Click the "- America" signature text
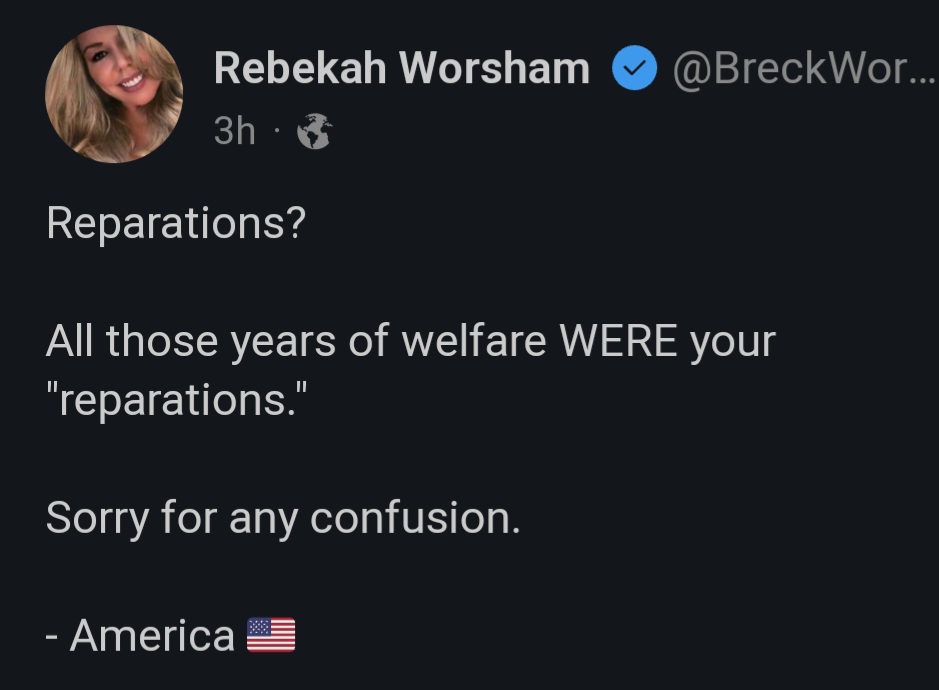 141,636
